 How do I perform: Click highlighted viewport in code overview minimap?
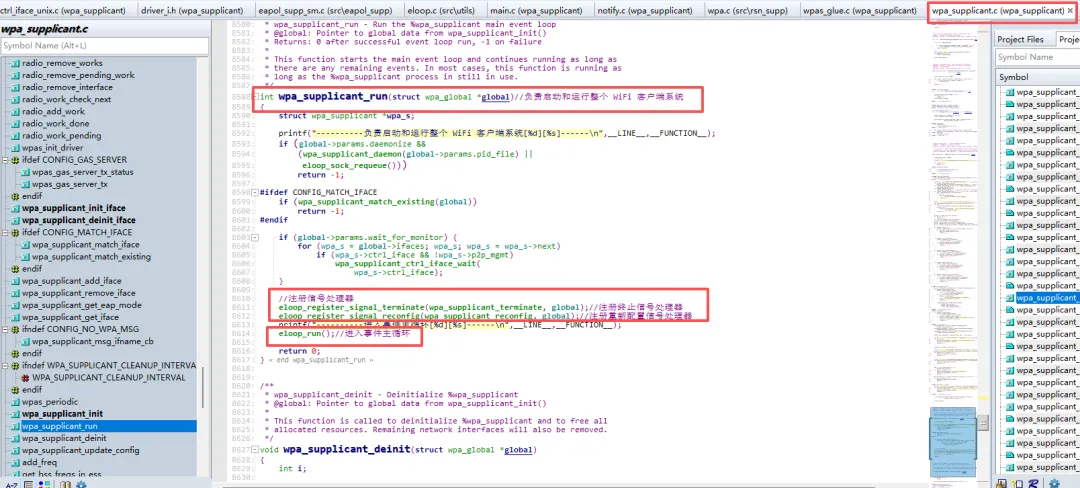(954, 442)
